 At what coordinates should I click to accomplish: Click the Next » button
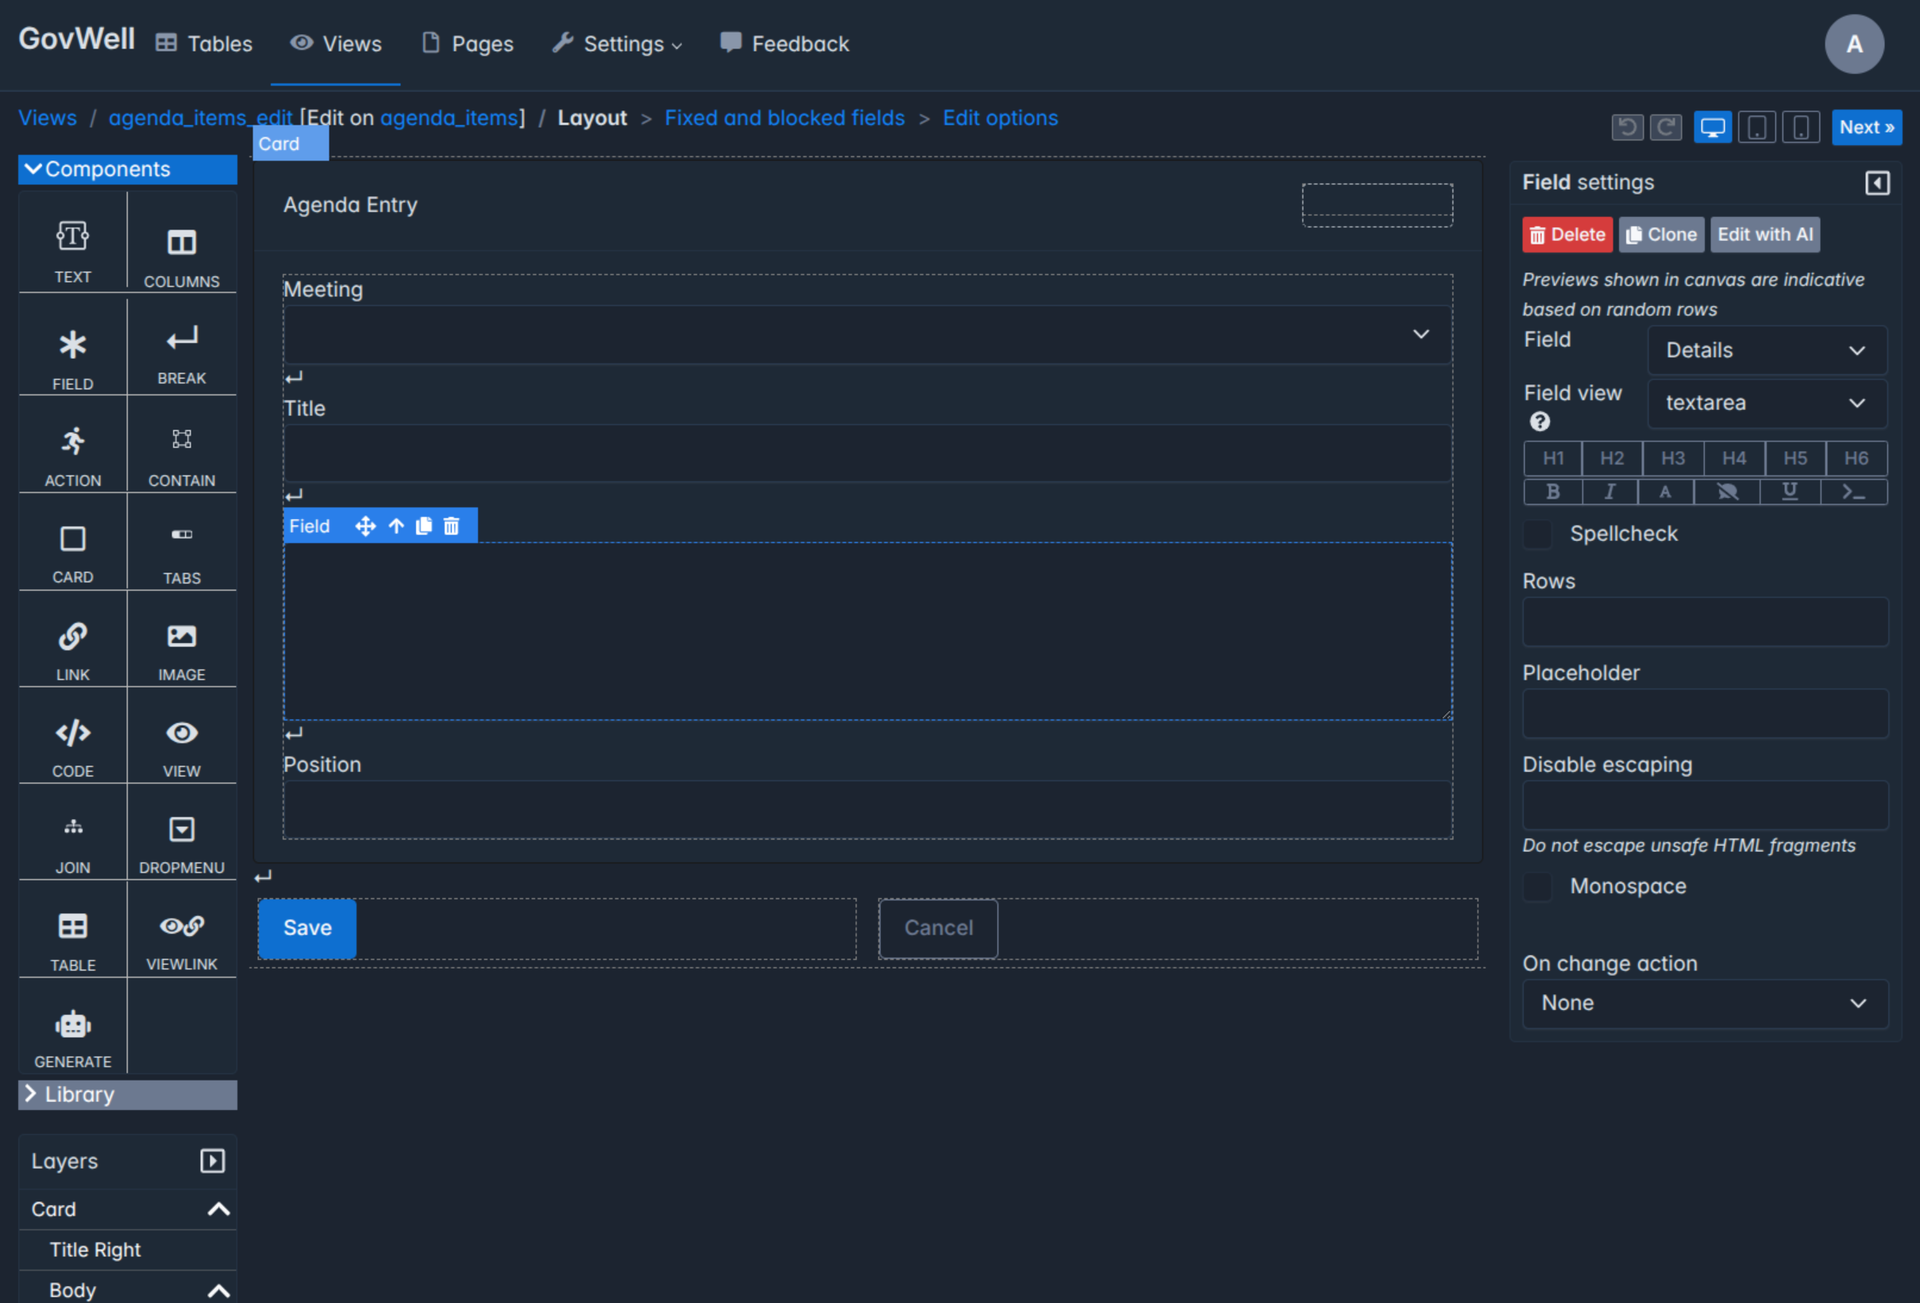point(1866,127)
